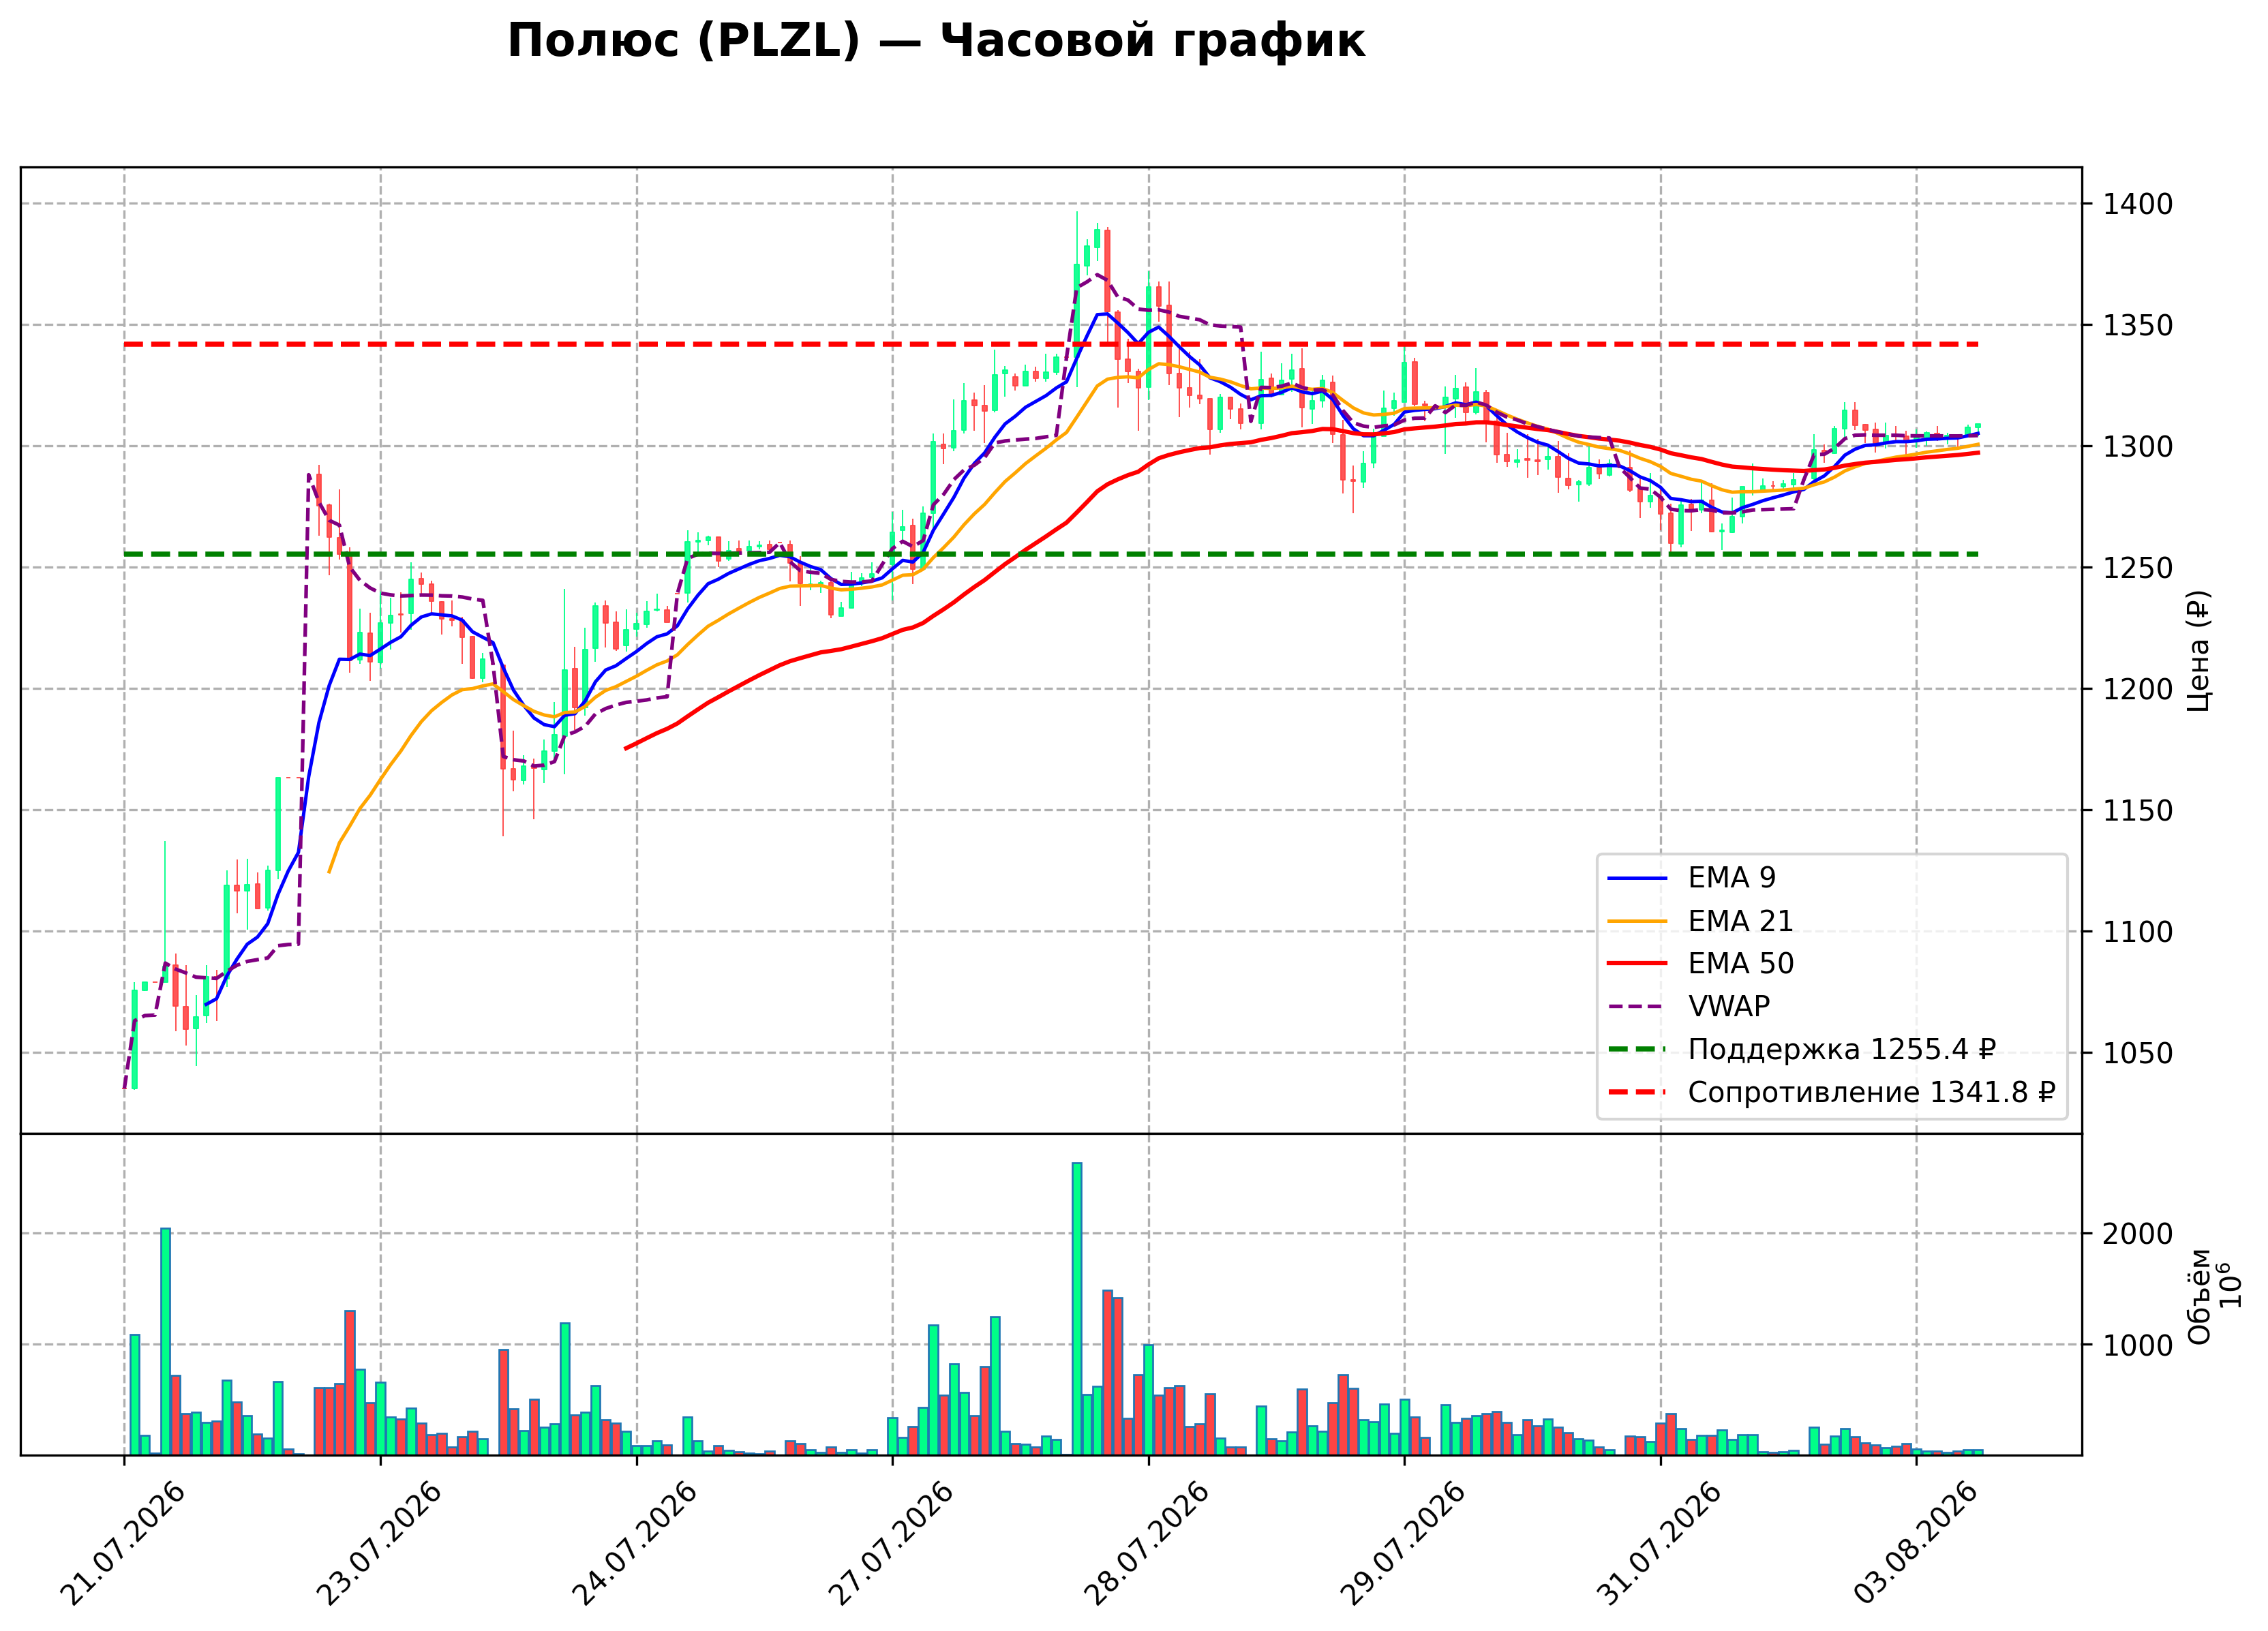The height and width of the screenshot is (1631, 2268).
Task: Click the green dashed support sample in legend
Action: point(1638,1050)
